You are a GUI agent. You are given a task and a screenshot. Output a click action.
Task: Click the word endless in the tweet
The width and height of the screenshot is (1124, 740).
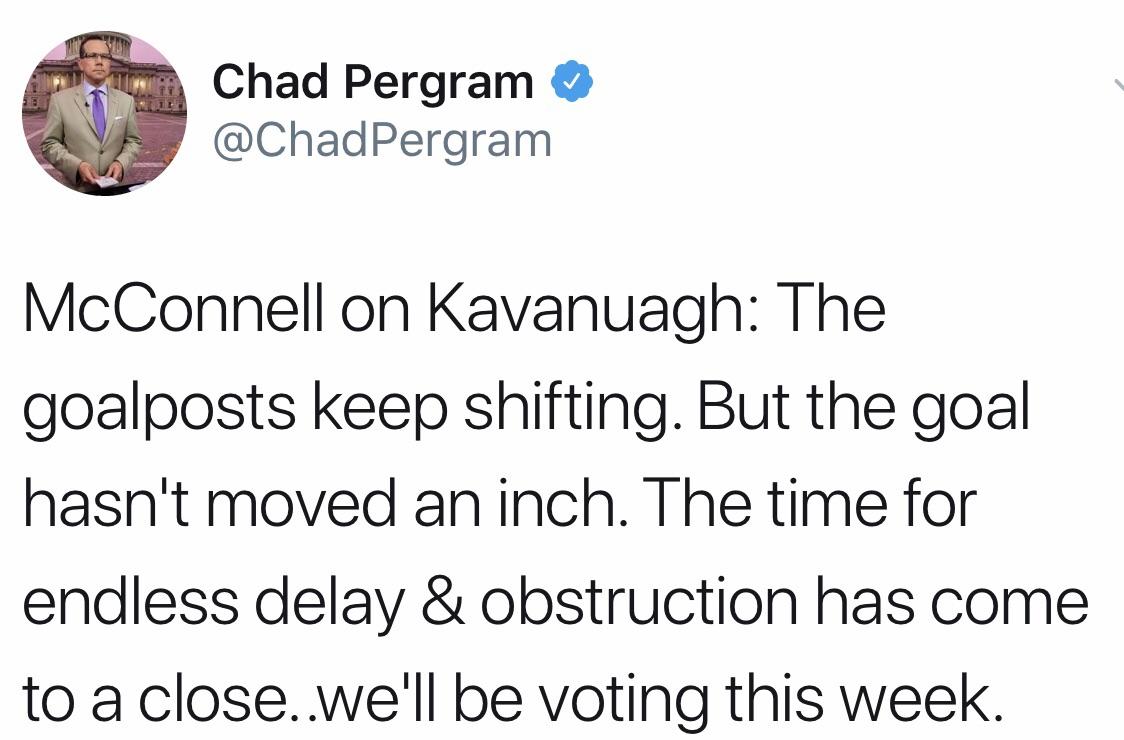click(131, 599)
